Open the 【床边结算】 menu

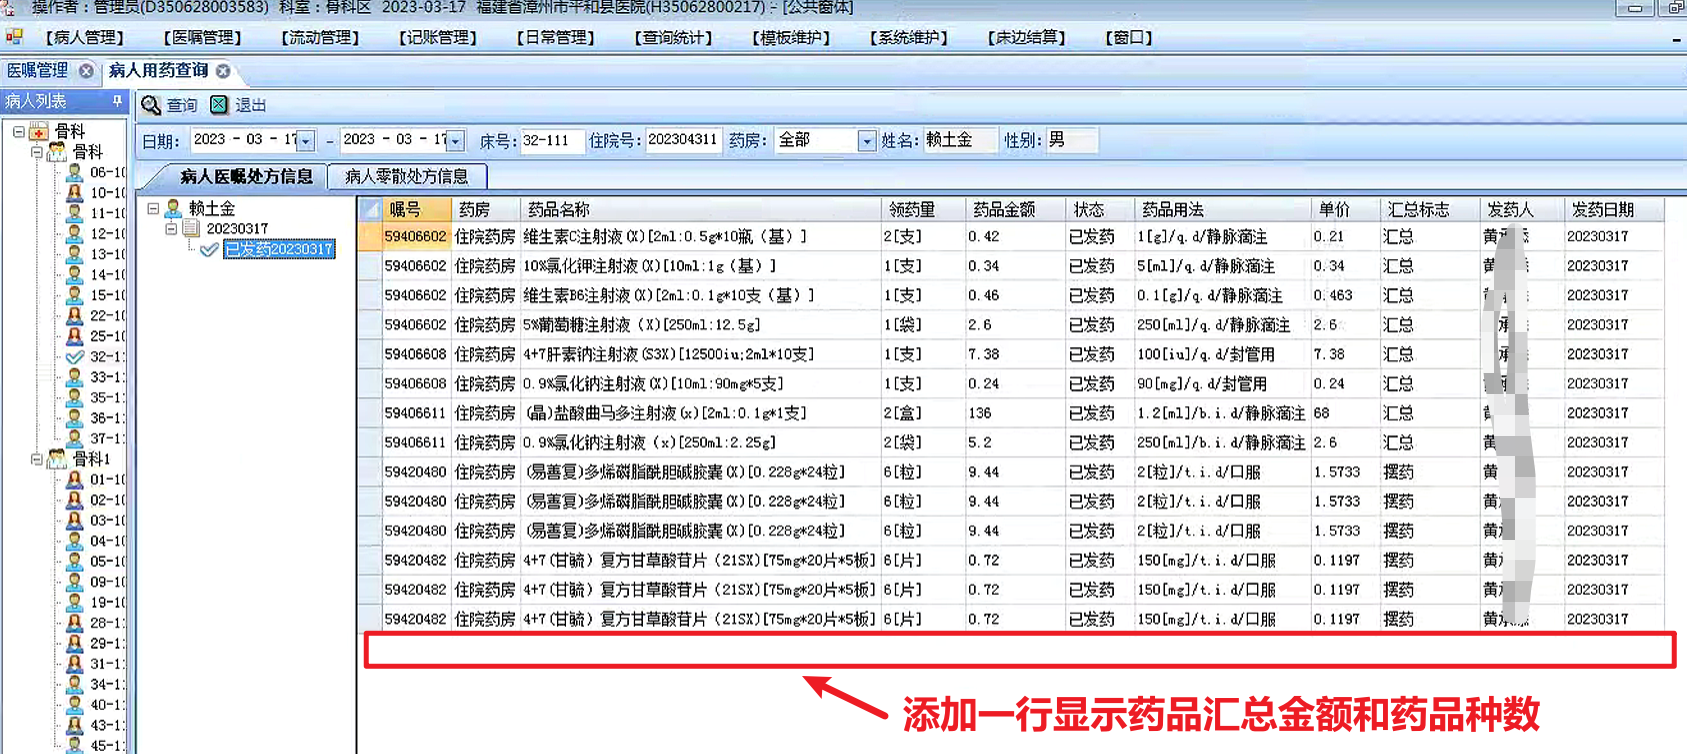point(1027,38)
